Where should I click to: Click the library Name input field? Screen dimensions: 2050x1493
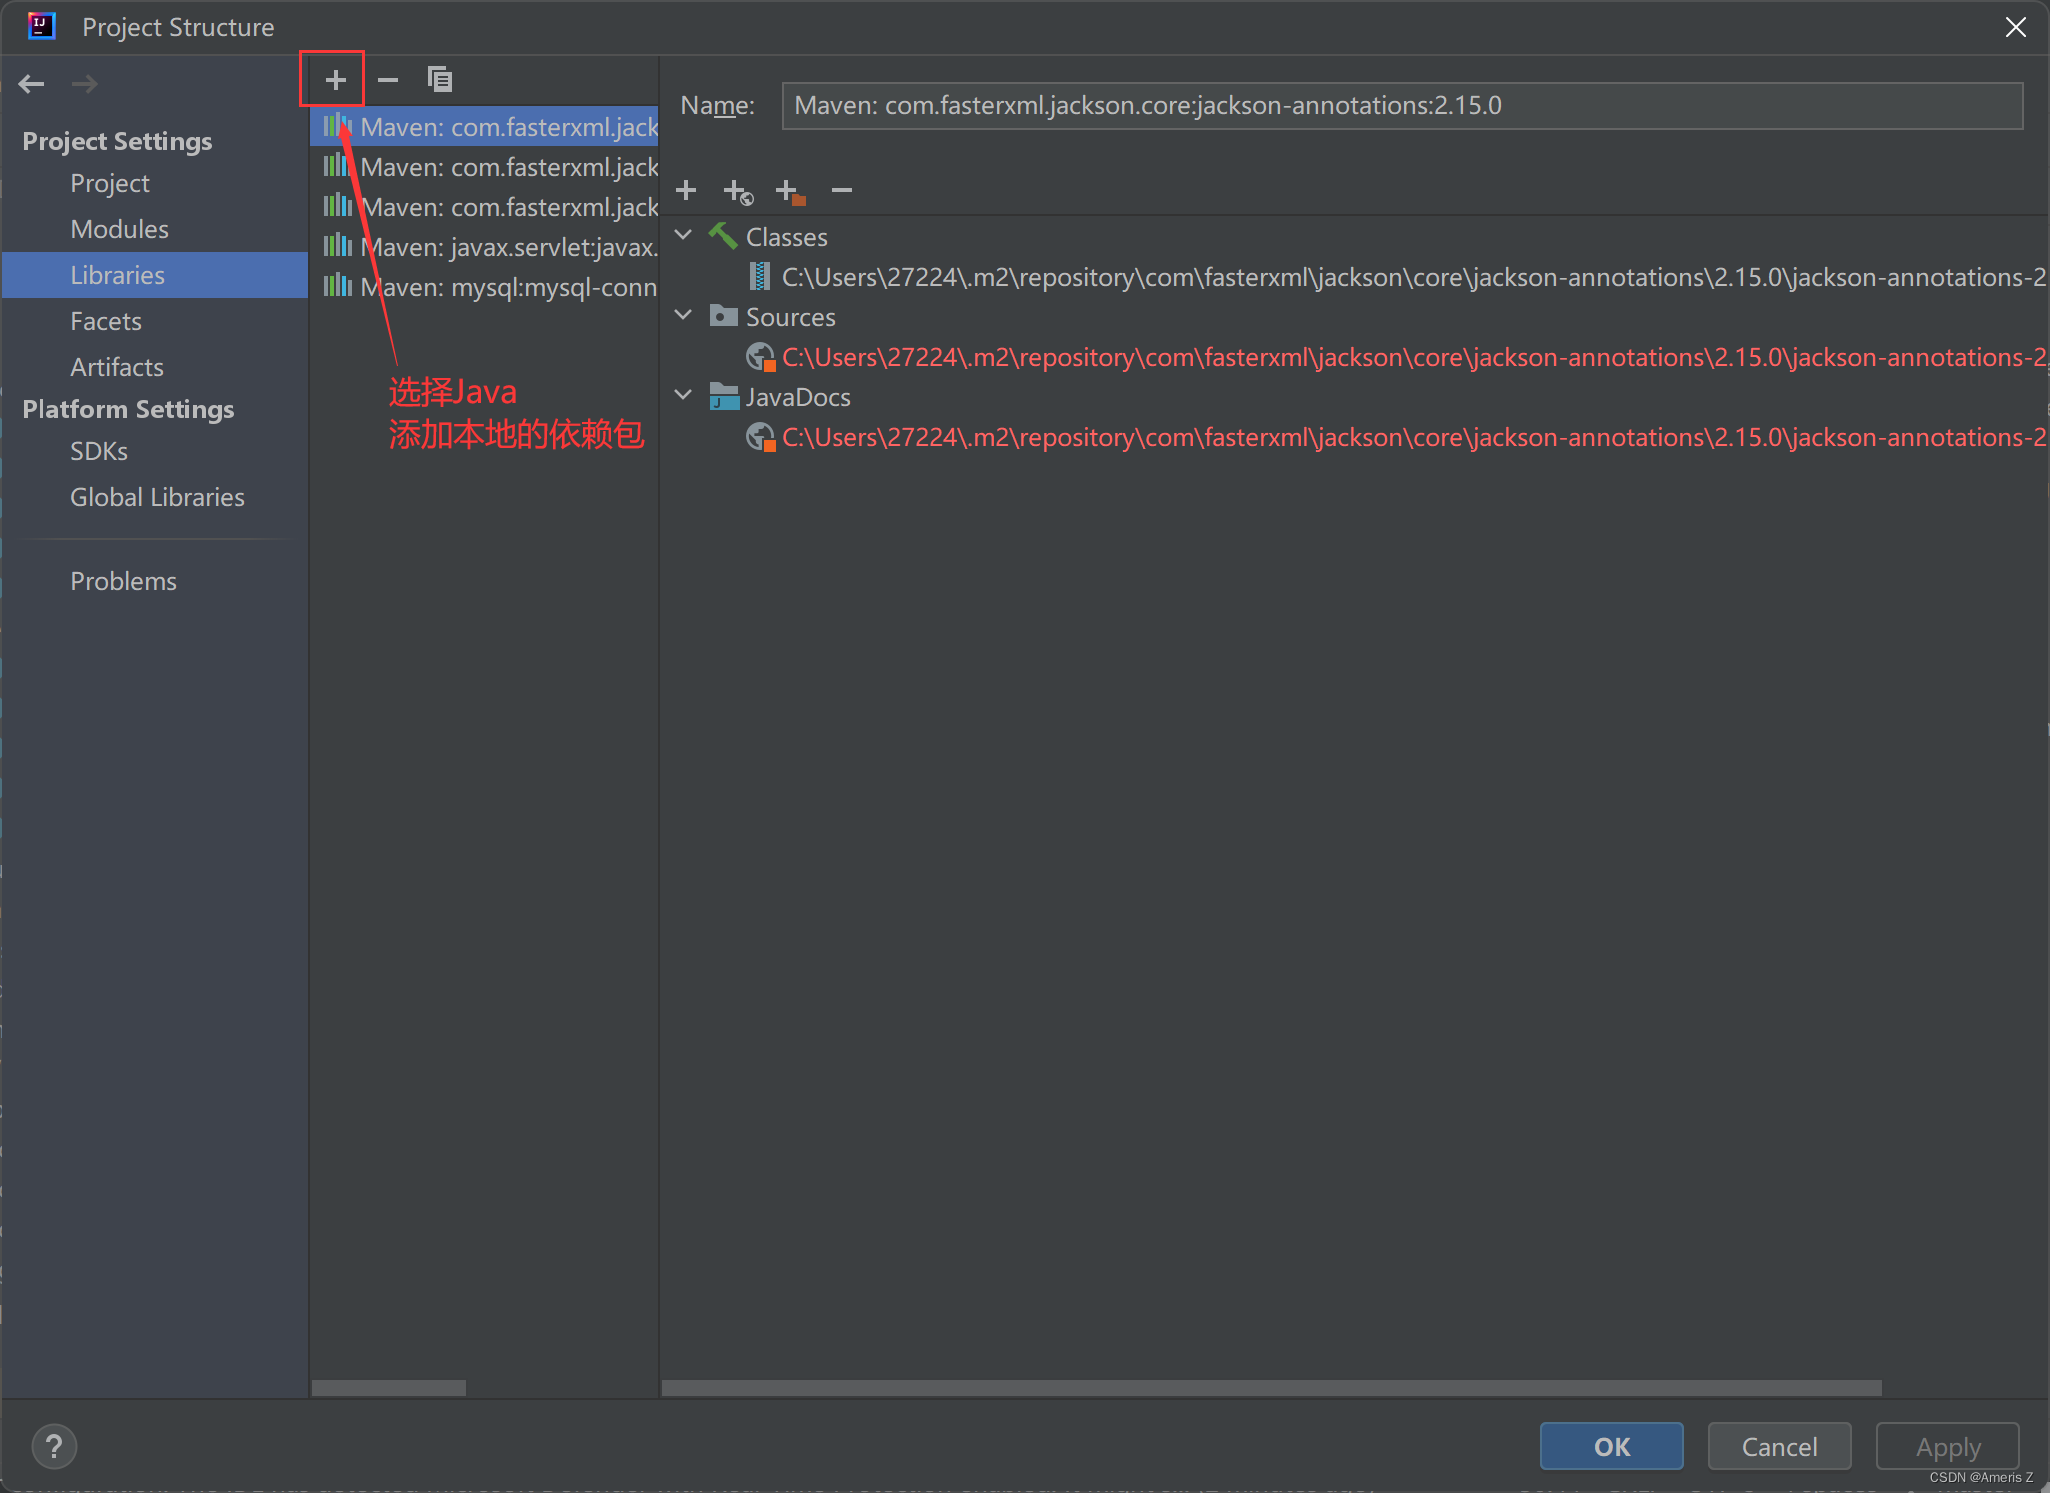tap(1400, 106)
